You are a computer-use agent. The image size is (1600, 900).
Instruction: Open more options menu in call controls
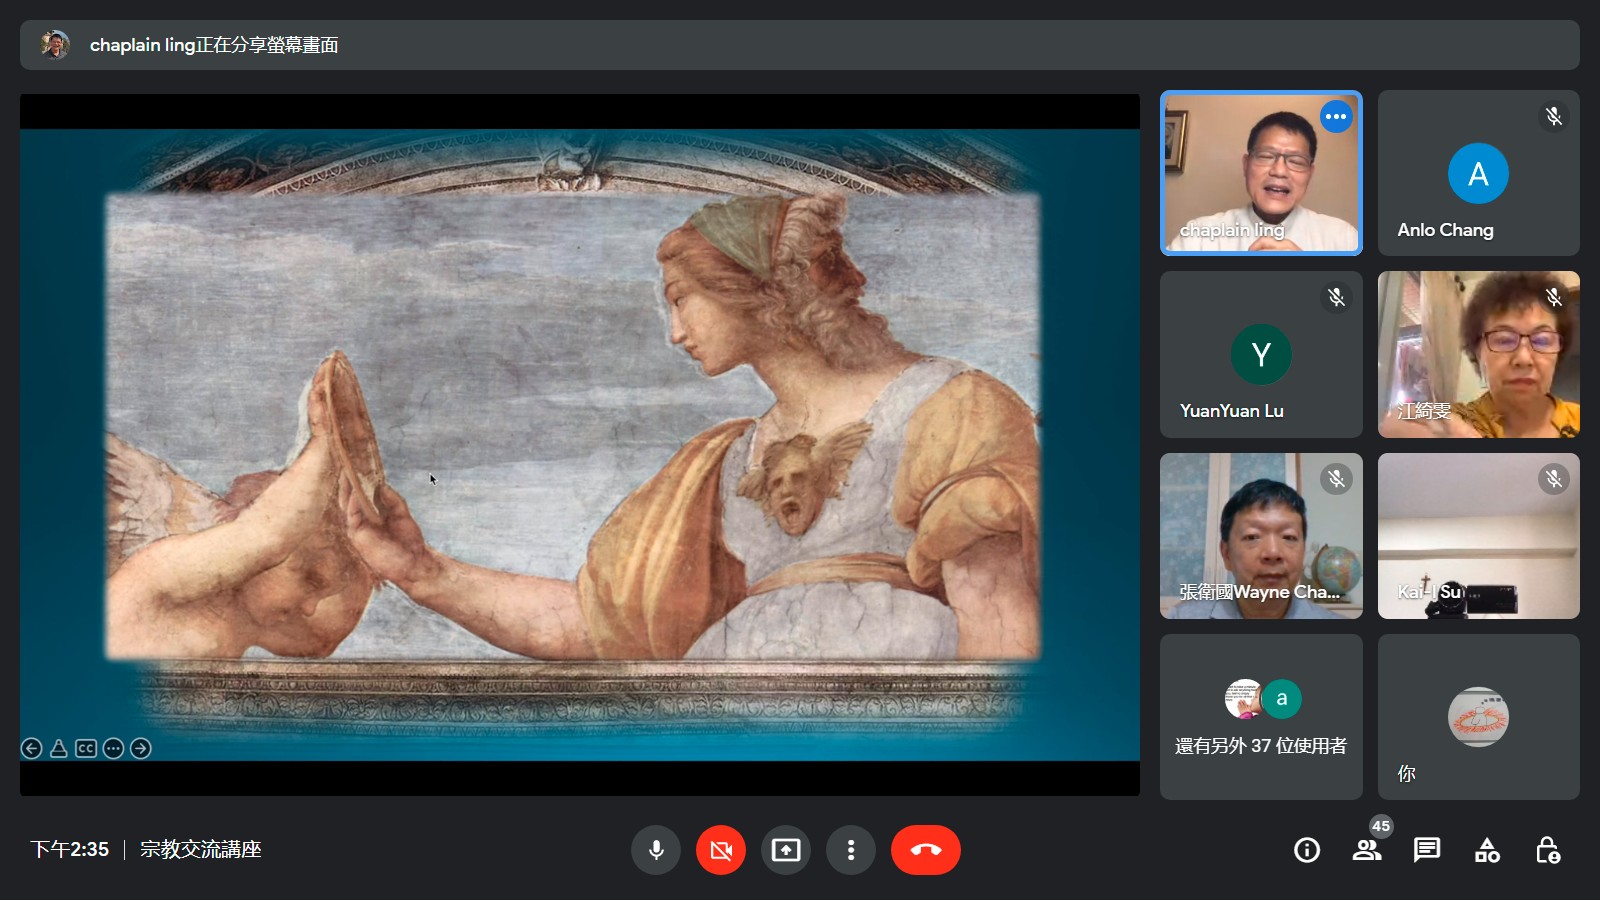pos(851,850)
